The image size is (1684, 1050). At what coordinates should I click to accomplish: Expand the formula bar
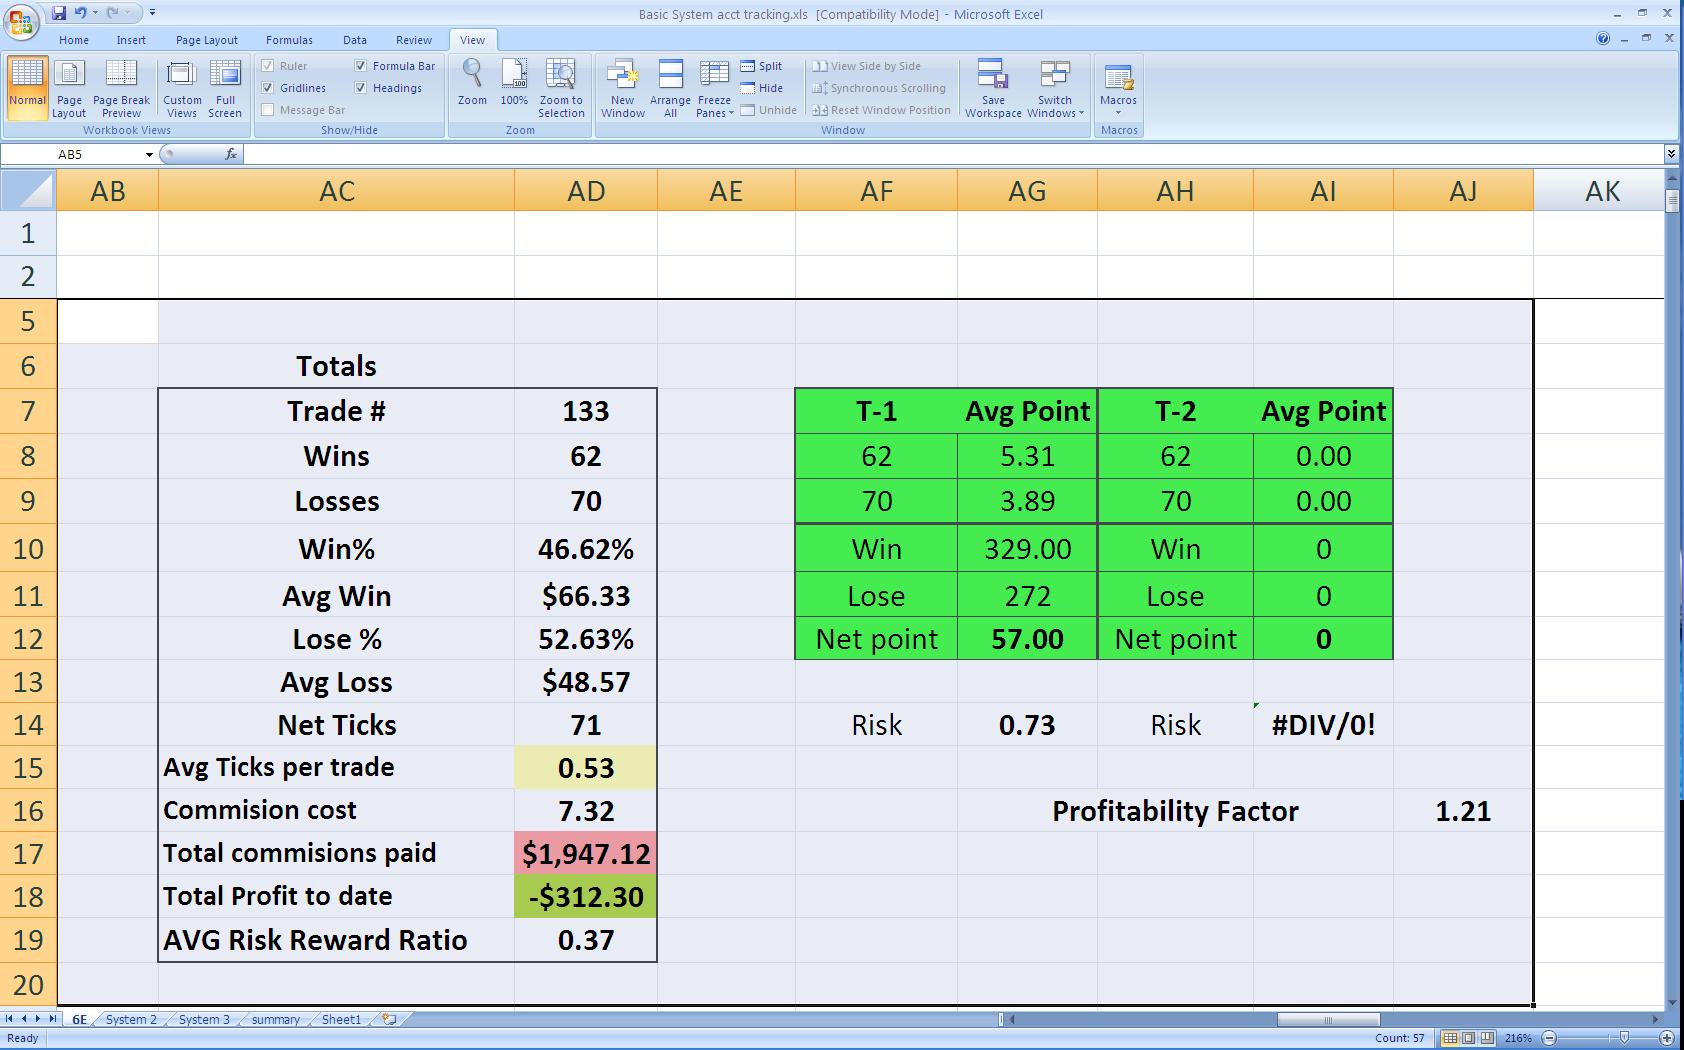(x=1670, y=154)
